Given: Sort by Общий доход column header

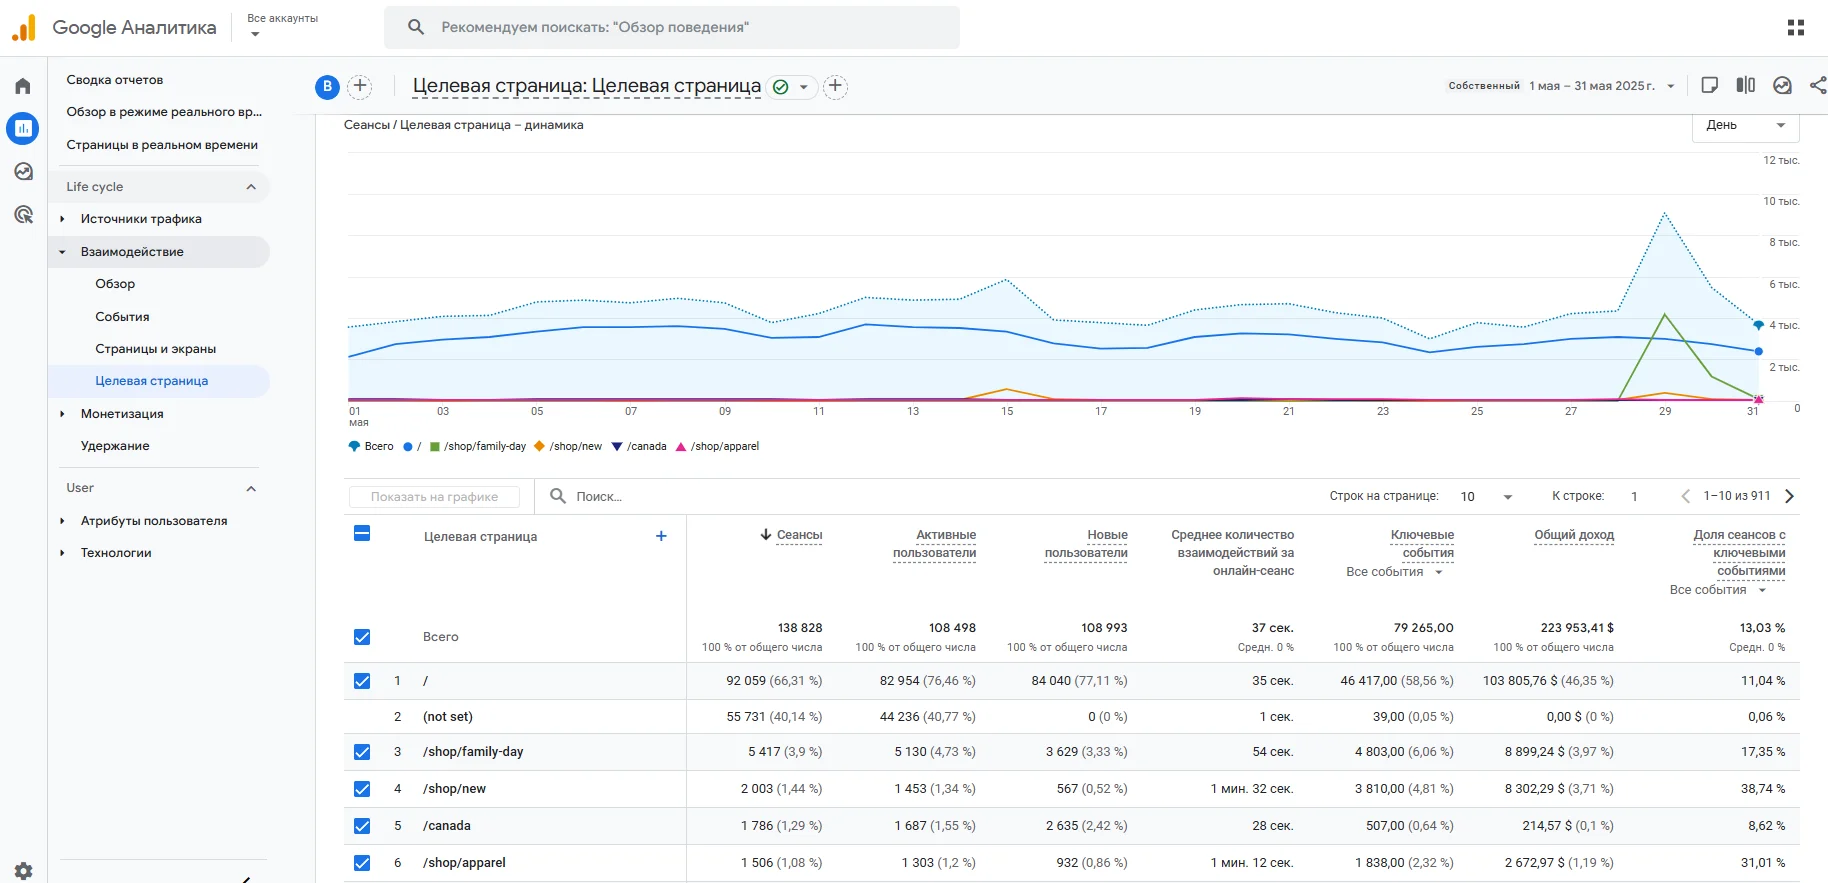Looking at the screenshot, I should [1573, 535].
